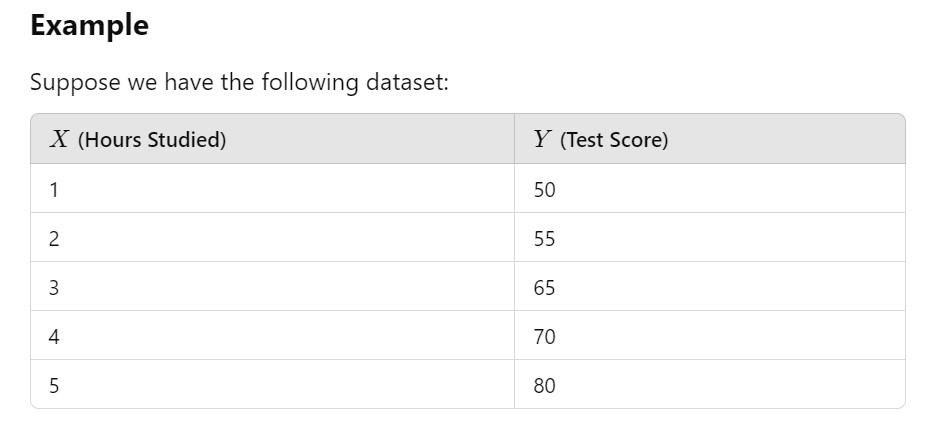931x433 pixels.
Task: Click the "Example" heading
Action: coord(89,26)
